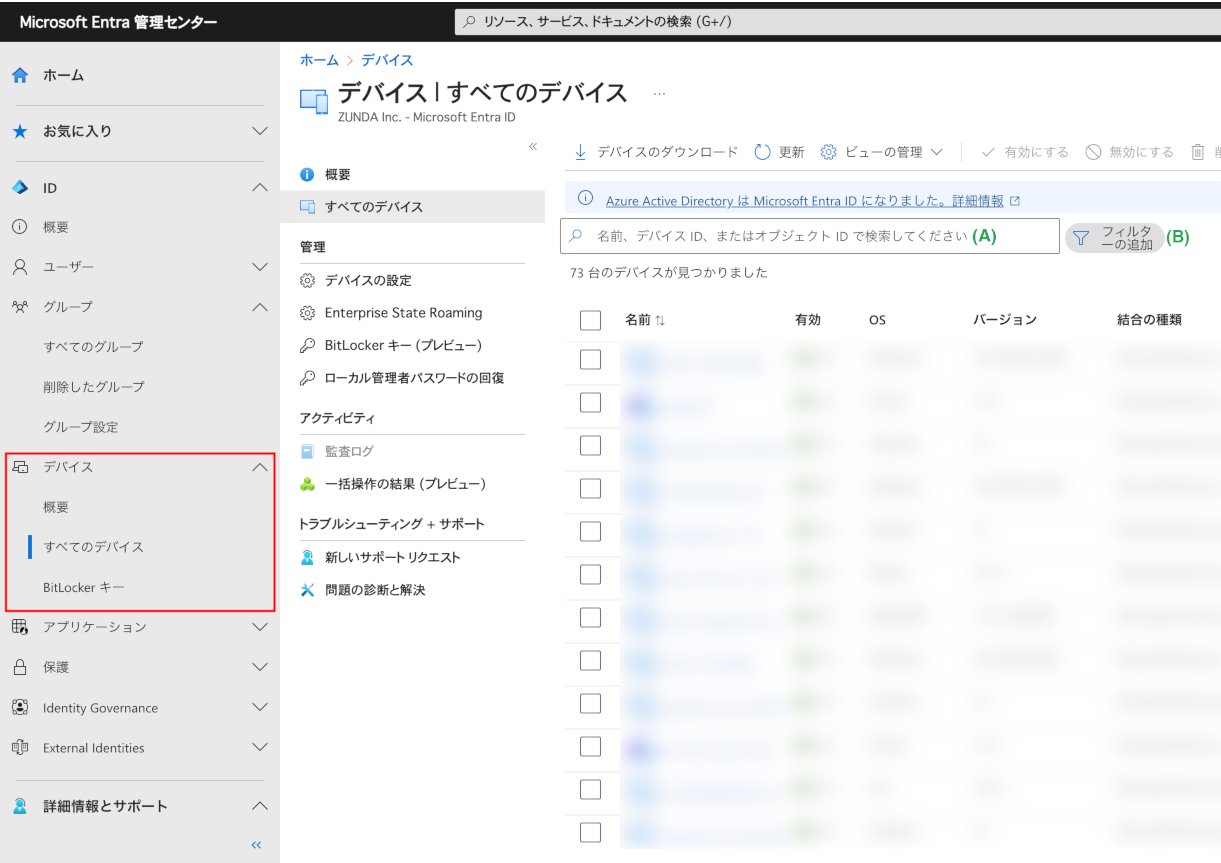Click the デバイス breadcrumb link

[x=387, y=60]
